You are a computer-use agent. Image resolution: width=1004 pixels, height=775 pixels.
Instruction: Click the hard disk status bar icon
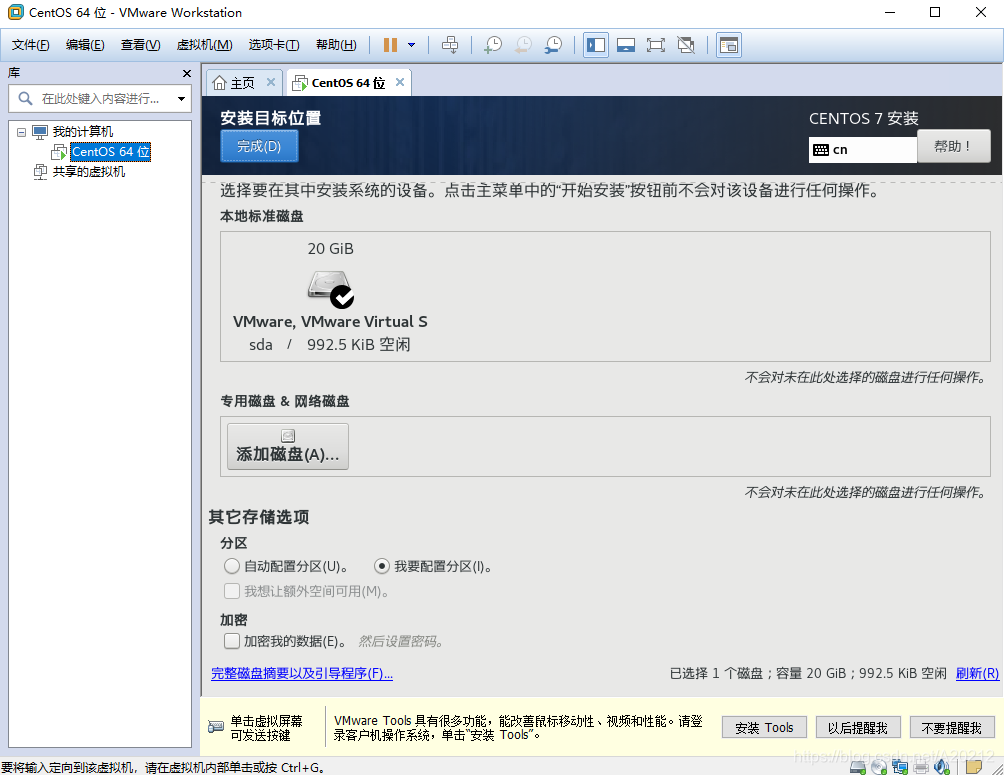[x=859, y=767]
